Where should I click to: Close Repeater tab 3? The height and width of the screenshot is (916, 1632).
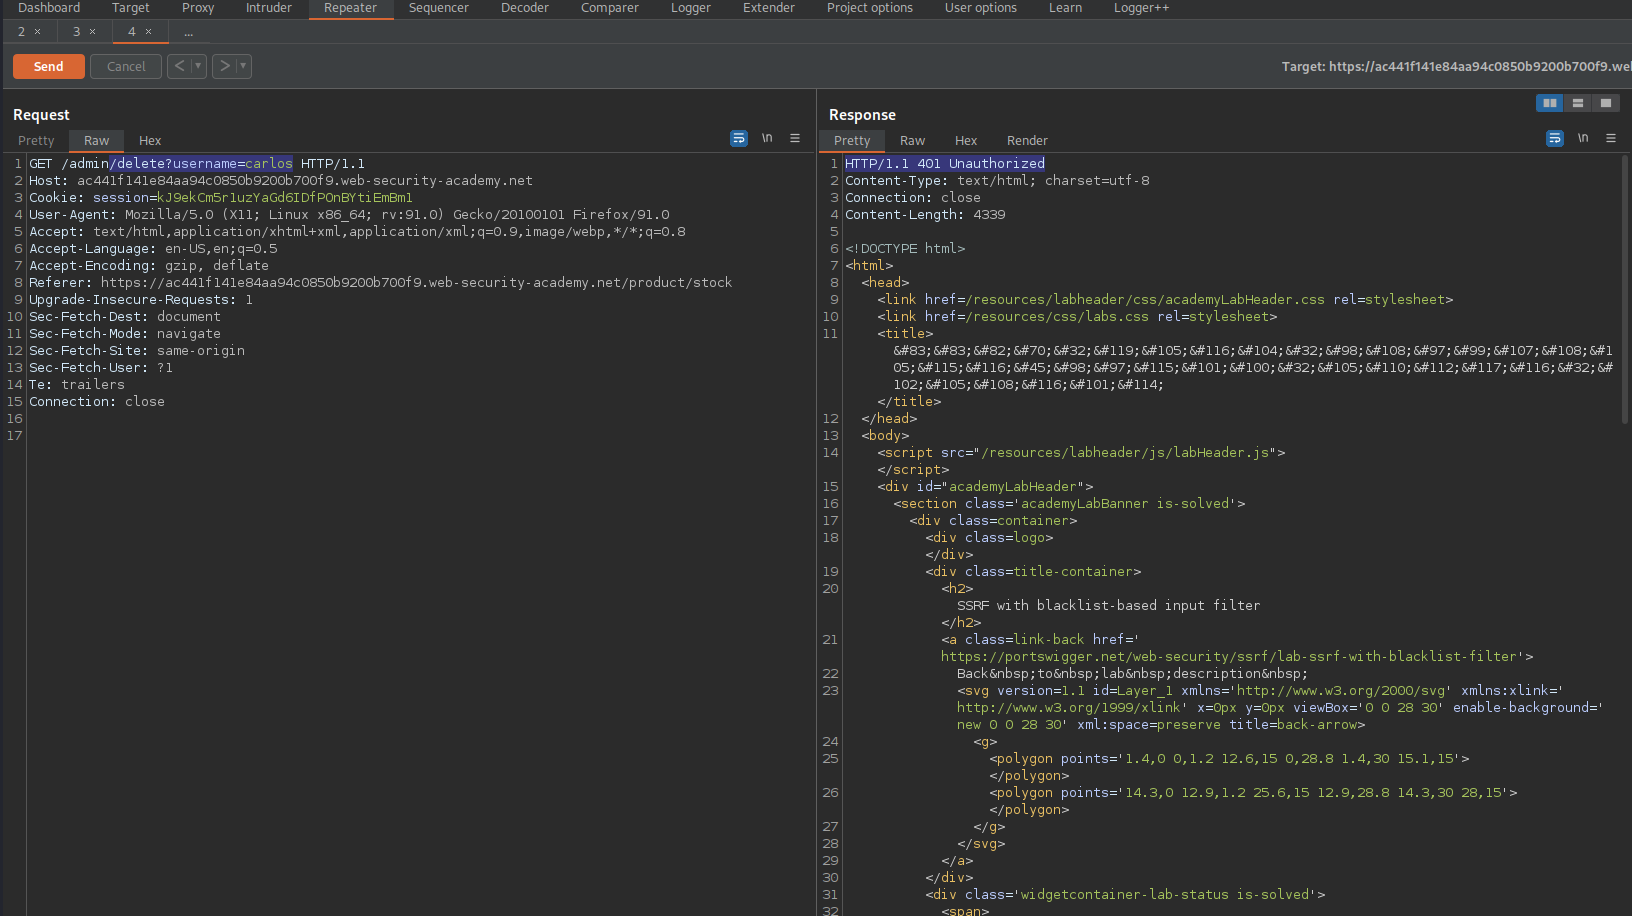coord(93,32)
